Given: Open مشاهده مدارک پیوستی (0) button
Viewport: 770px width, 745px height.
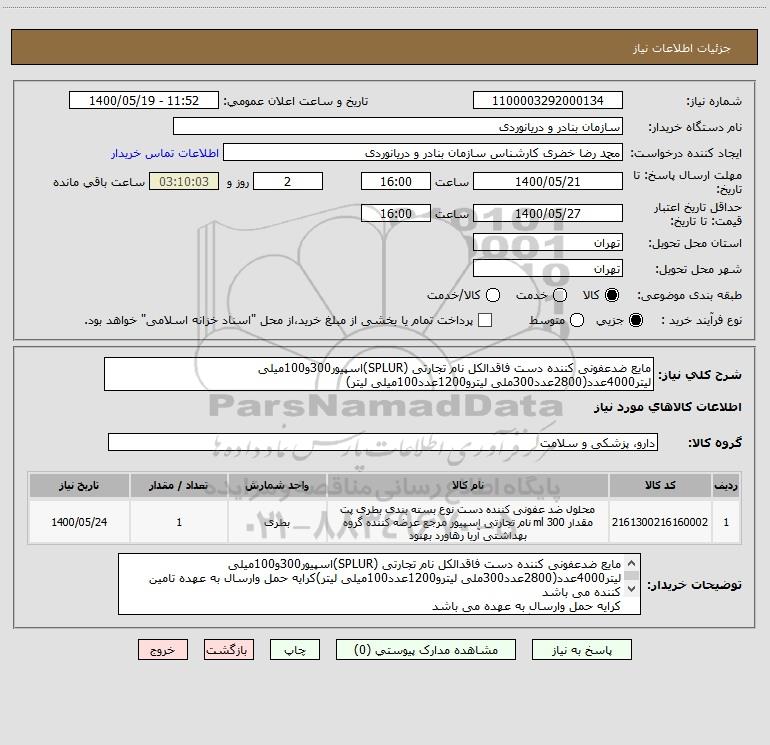Looking at the screenshot, I should pyautogui.click(x=426, y=650).
